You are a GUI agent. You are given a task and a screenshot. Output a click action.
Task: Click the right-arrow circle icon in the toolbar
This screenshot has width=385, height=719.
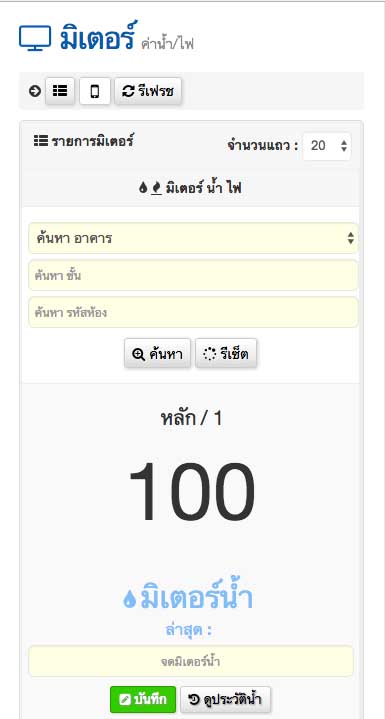35,91
